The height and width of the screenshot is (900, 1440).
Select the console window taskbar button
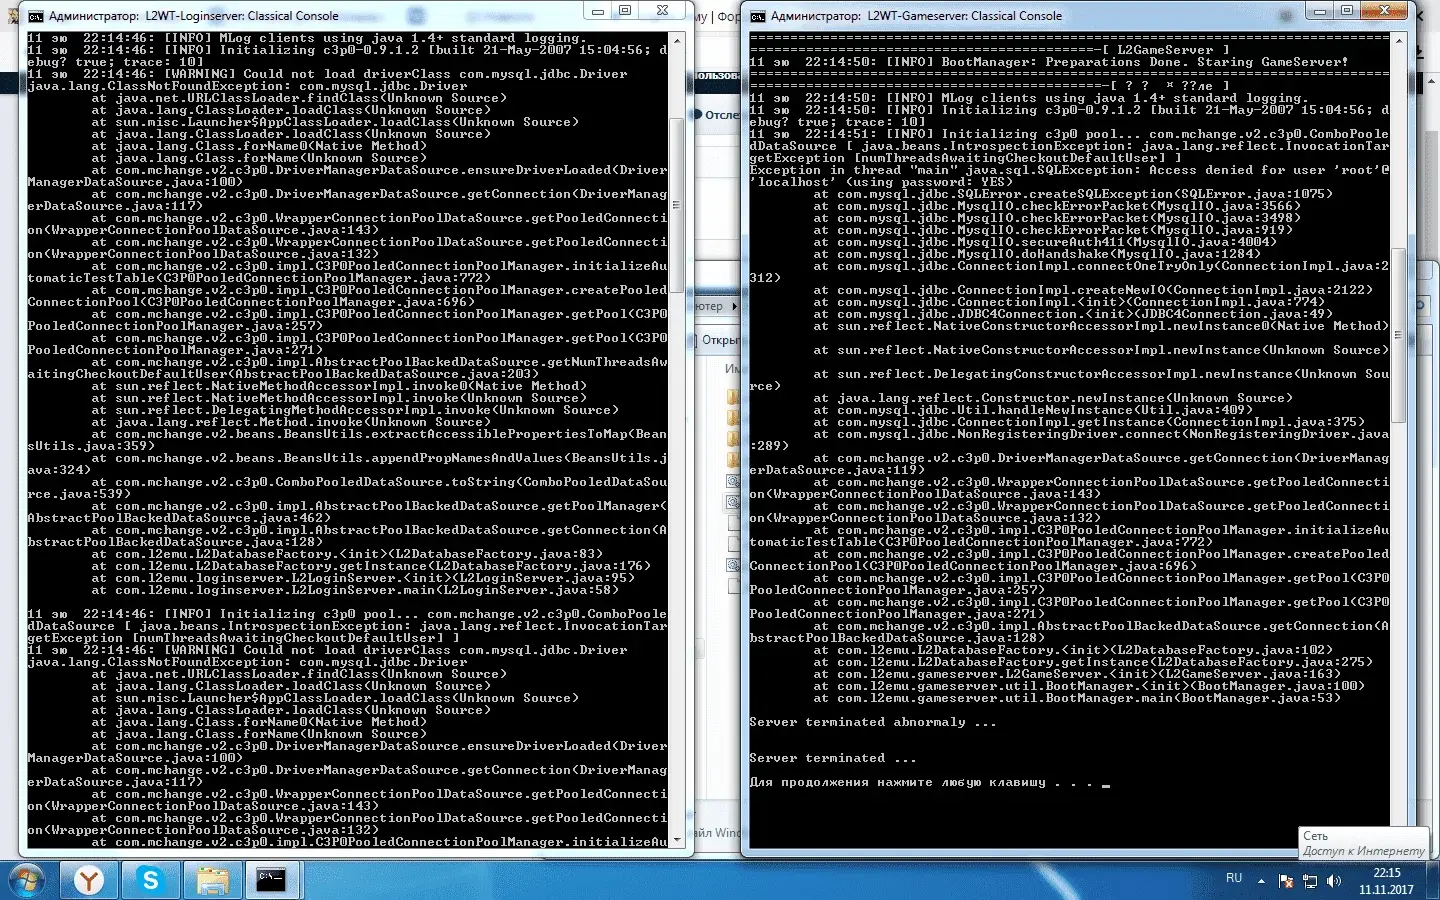pyautogui.click(x=272, y=880)
